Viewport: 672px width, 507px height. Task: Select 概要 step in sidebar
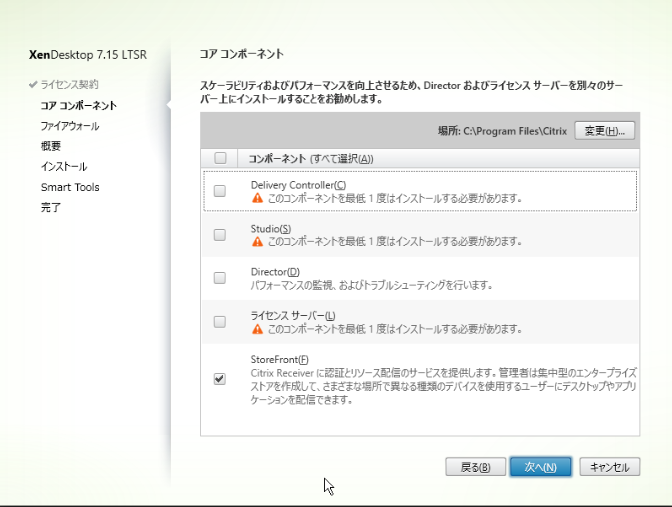click(51, 146)
